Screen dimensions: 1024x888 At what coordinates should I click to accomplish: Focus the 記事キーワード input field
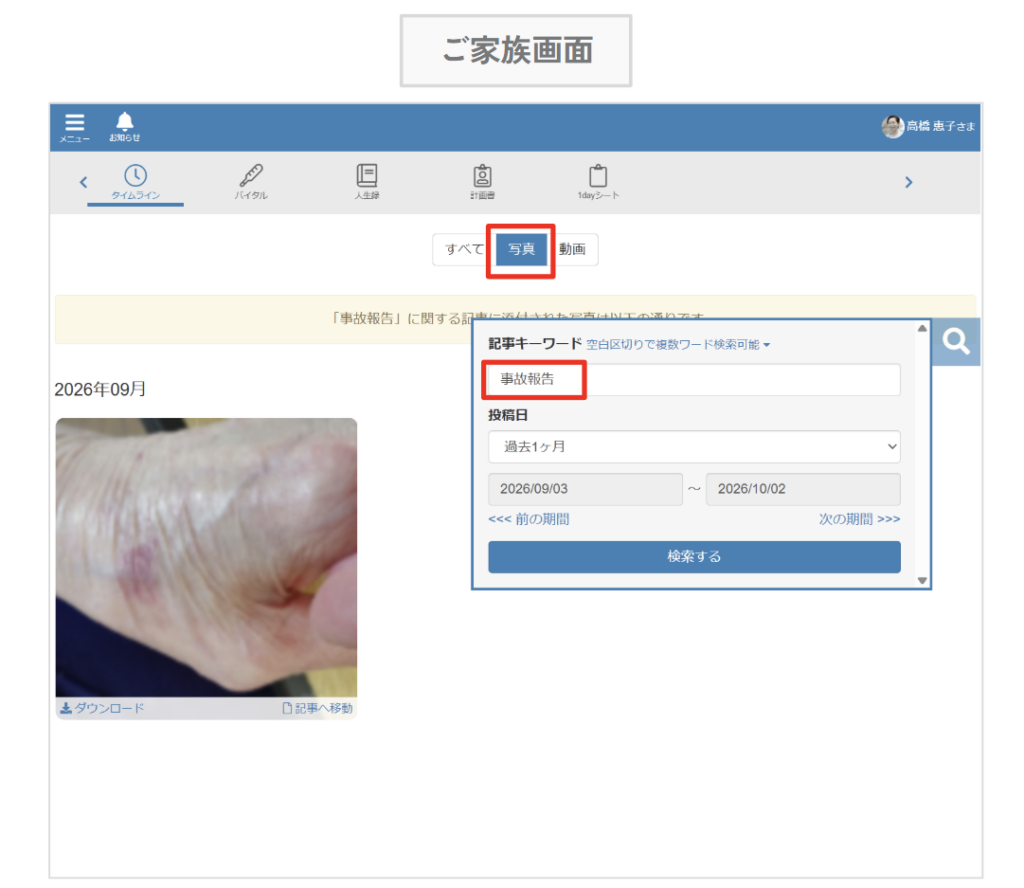tap(694, 379)
